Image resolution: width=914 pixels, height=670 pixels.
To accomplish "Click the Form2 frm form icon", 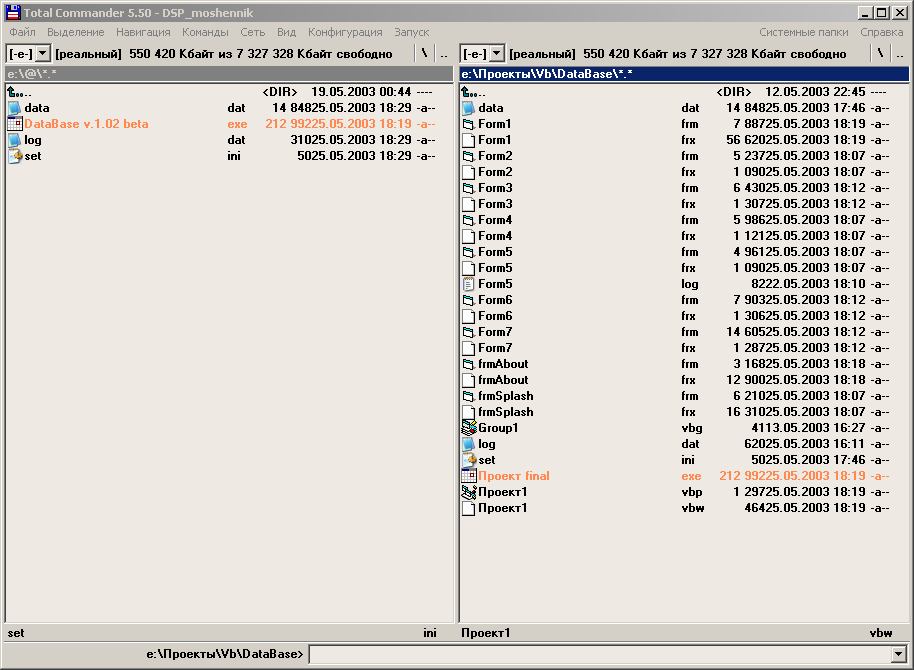I will tap(468, 156).
